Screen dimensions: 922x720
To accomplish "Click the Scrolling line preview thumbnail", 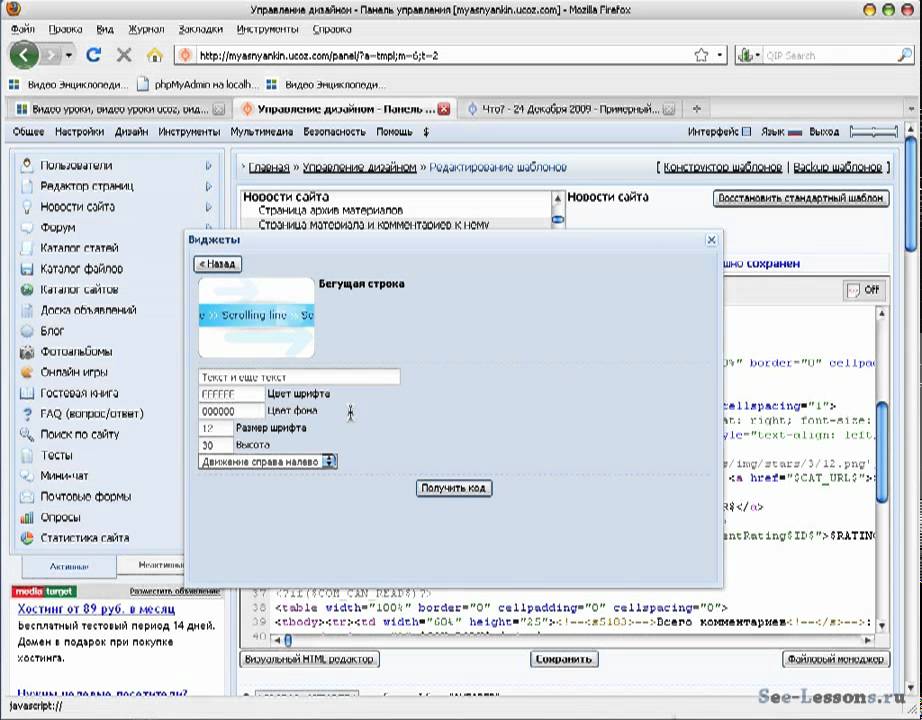I will pos(256,317).
